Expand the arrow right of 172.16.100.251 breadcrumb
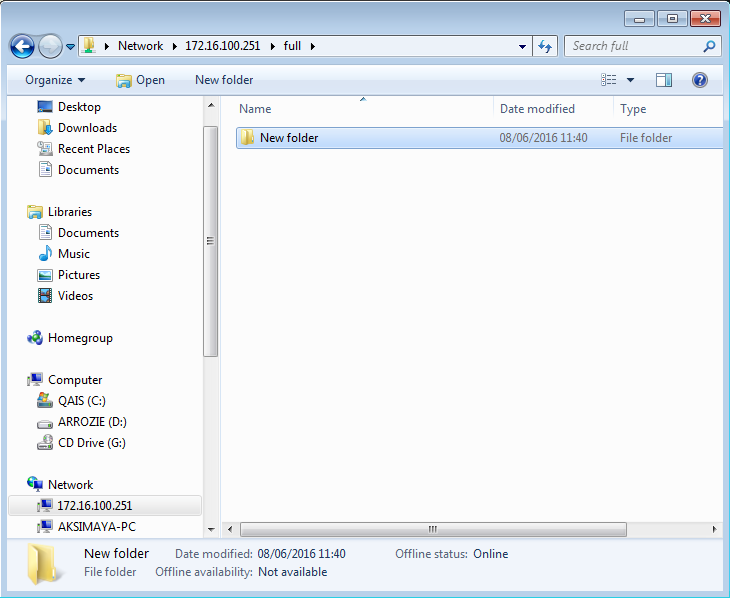The width and height of the screenshot is (730, 598). 272,46
